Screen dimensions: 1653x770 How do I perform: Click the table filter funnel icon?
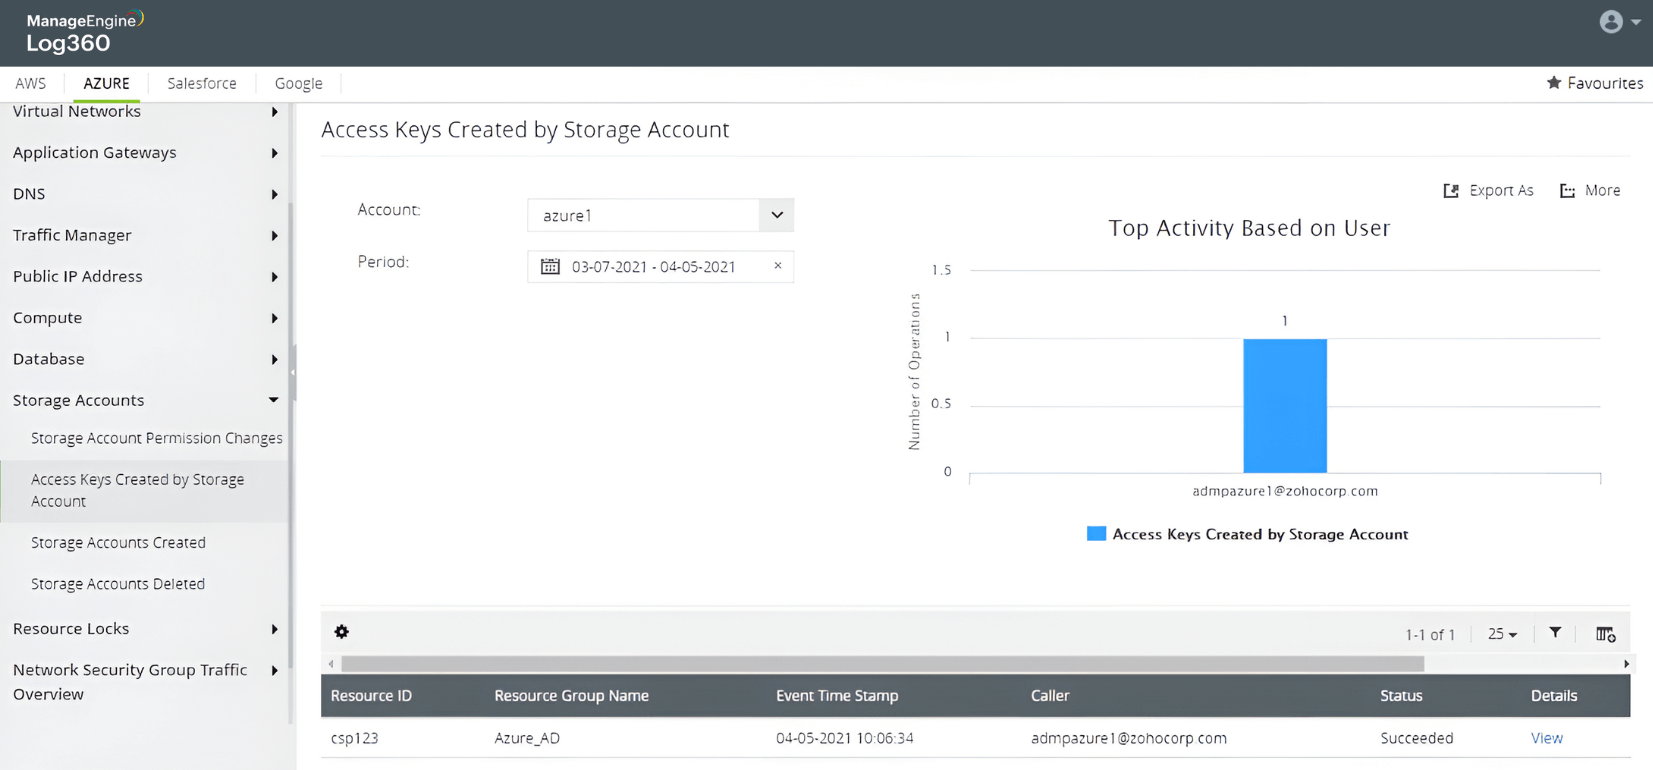(1555, 633)
